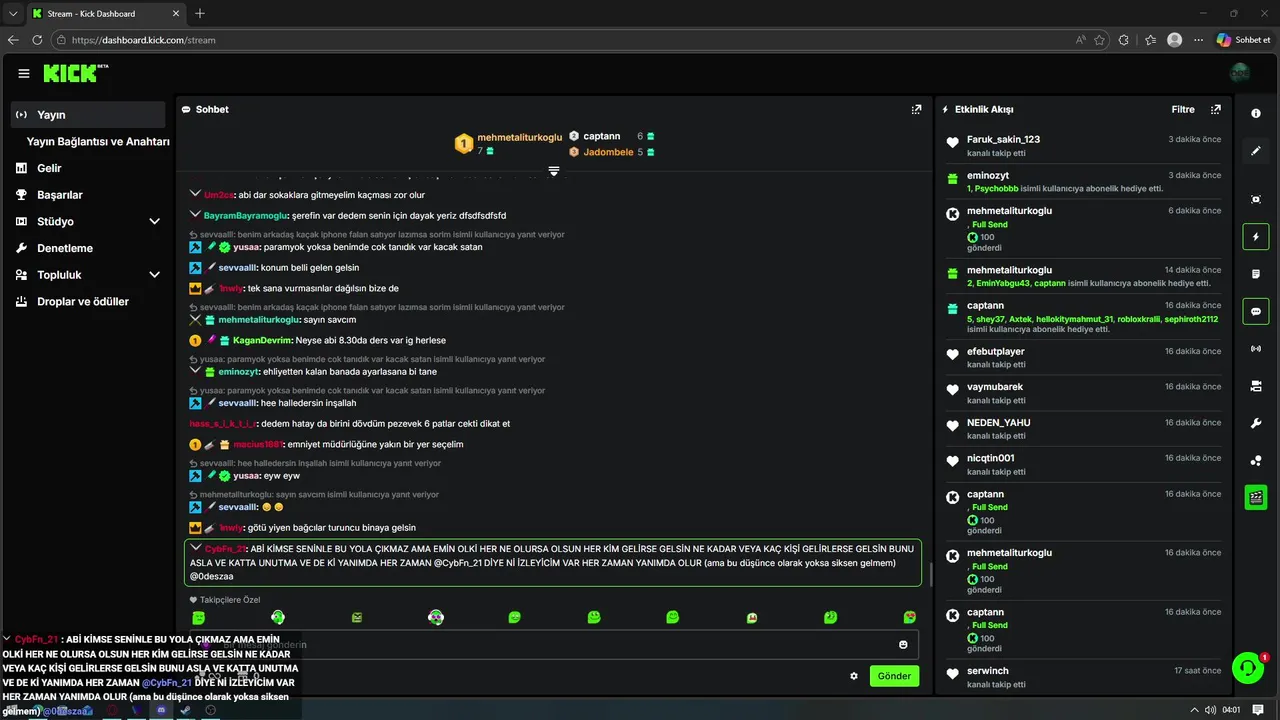Click NEDEN_YAHU follow event
Viewport: 1280px width, 720px height.
(1084, 429)
